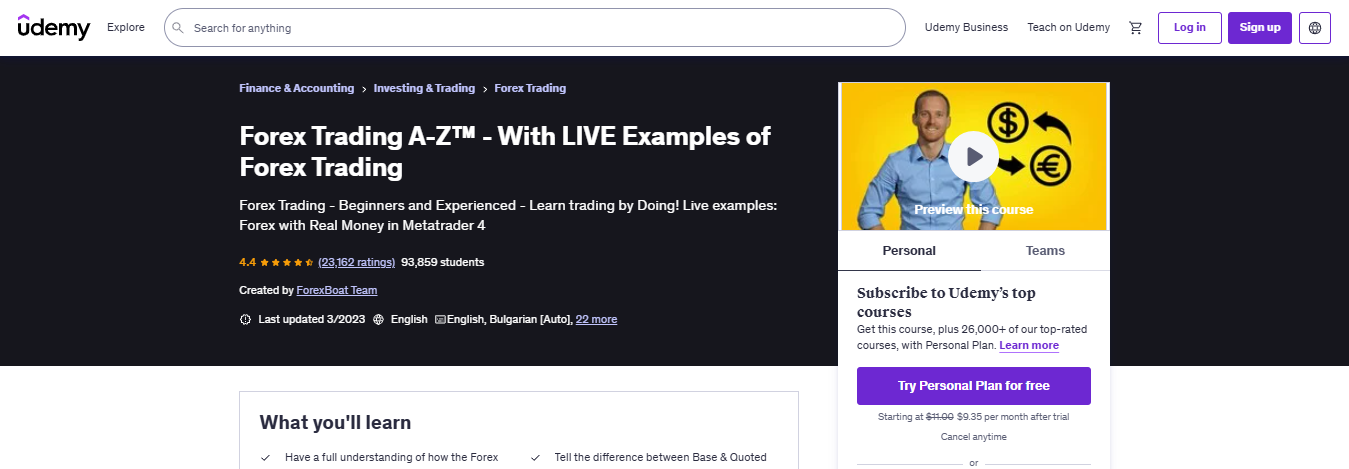Click the Learn more link
1349x469 pixels.
point(1029,345)
